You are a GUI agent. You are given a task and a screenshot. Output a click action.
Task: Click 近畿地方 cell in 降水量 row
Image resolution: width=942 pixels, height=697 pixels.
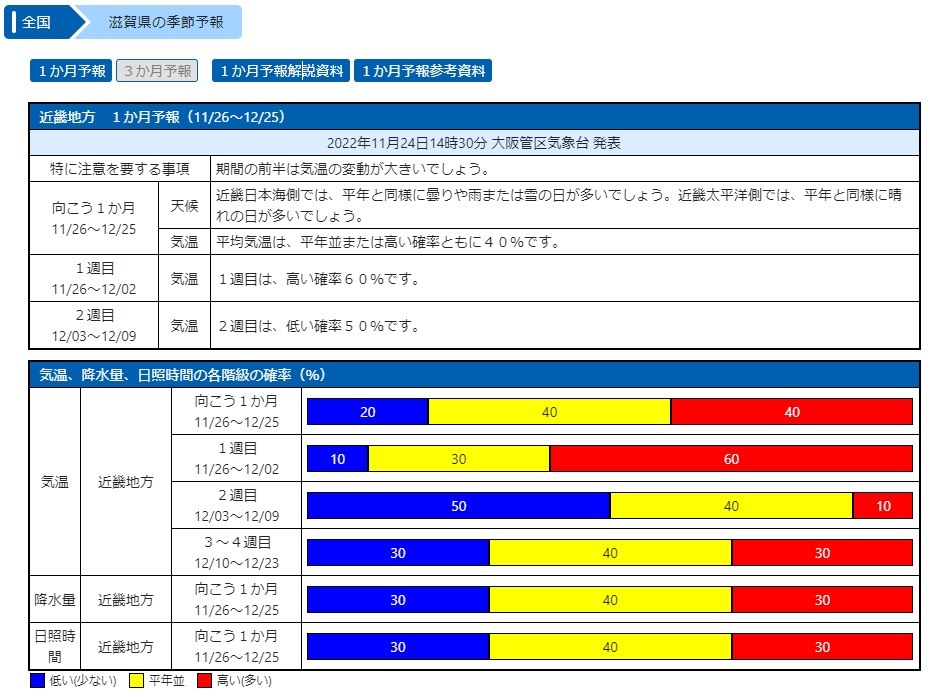tap(126, 600)
